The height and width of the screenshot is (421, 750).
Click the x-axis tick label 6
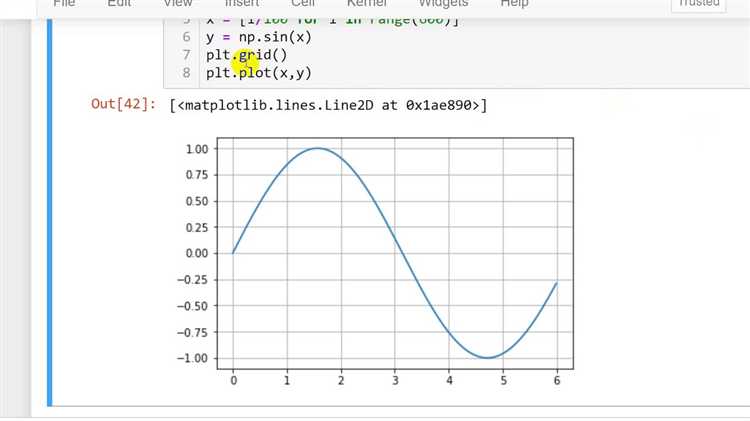tap(557, 380)
